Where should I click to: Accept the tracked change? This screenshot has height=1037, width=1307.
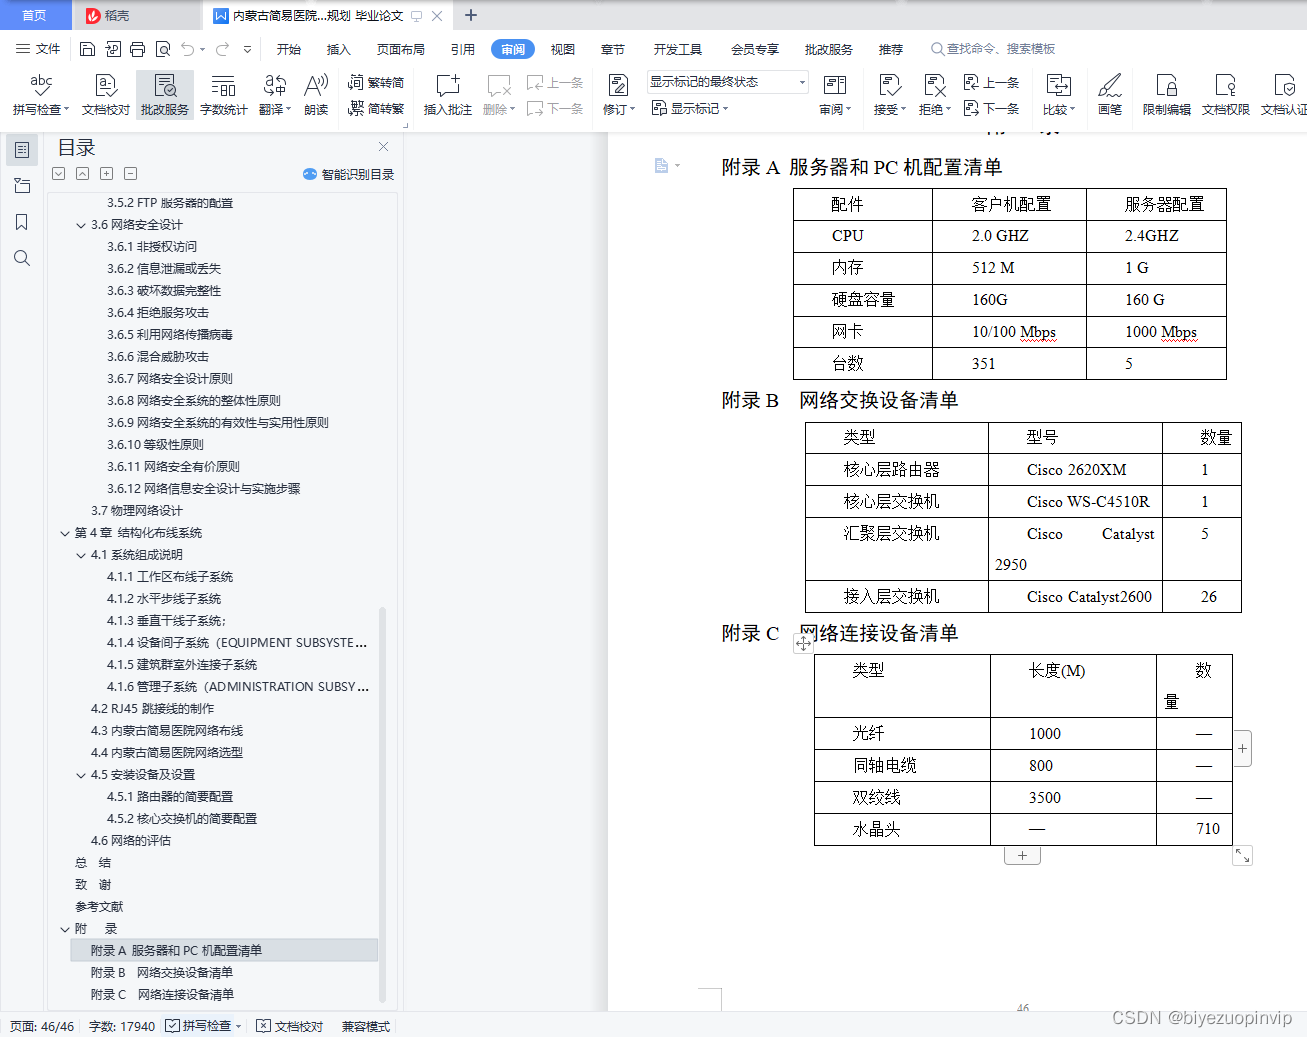click(890, 94)
